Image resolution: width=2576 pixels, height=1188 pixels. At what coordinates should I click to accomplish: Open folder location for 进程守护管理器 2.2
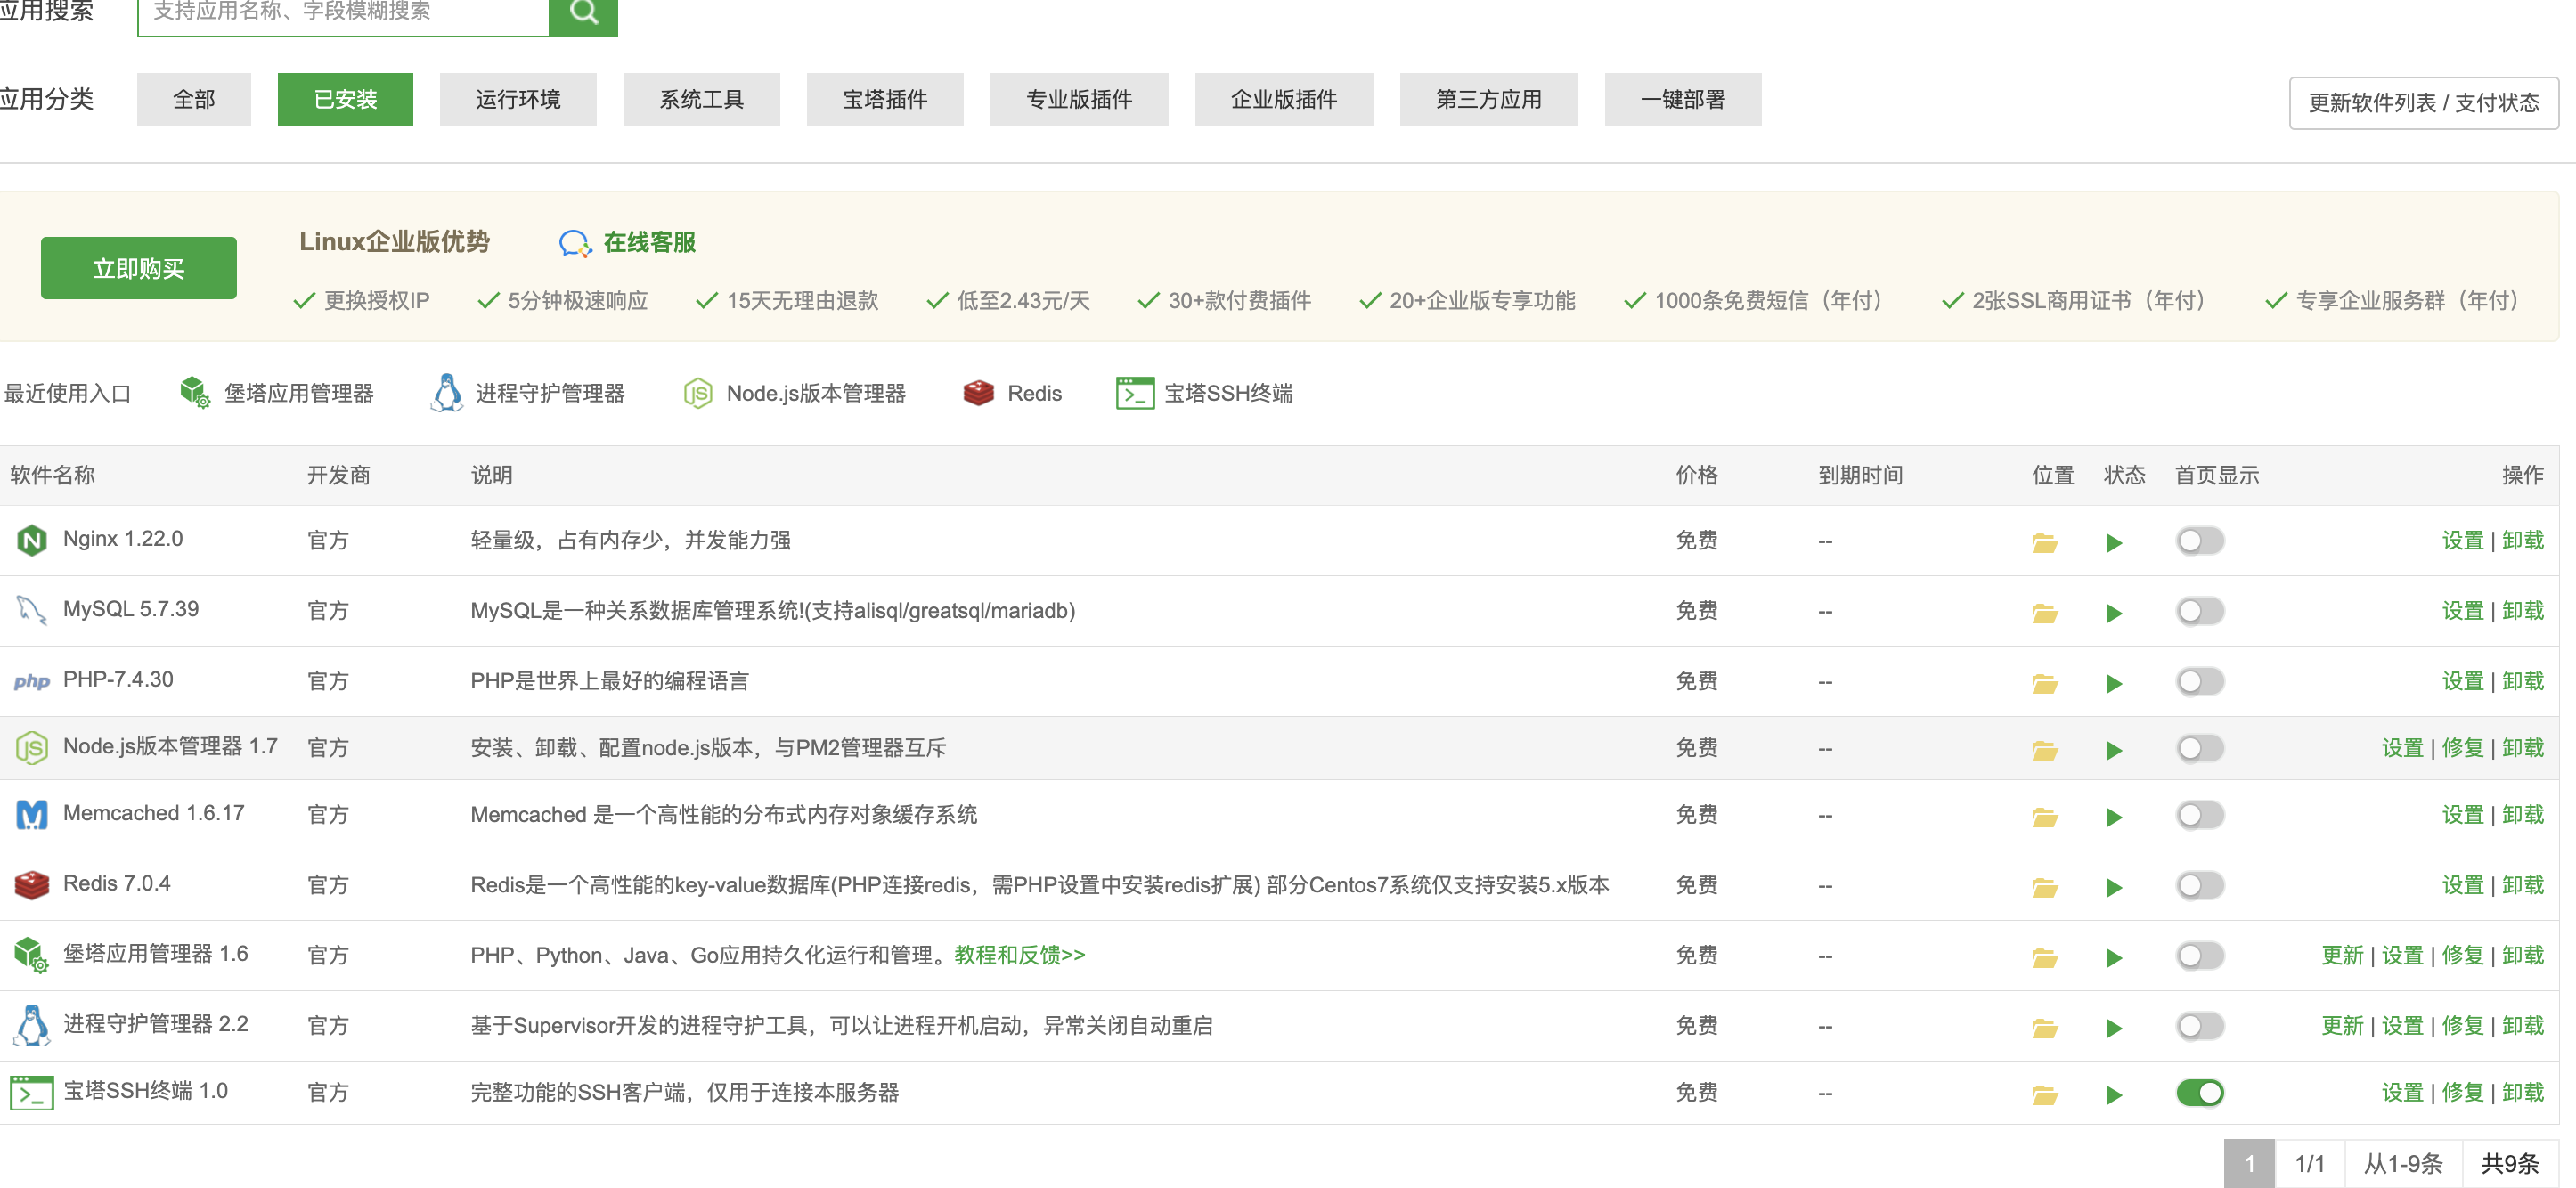tap(2044, 1027)
